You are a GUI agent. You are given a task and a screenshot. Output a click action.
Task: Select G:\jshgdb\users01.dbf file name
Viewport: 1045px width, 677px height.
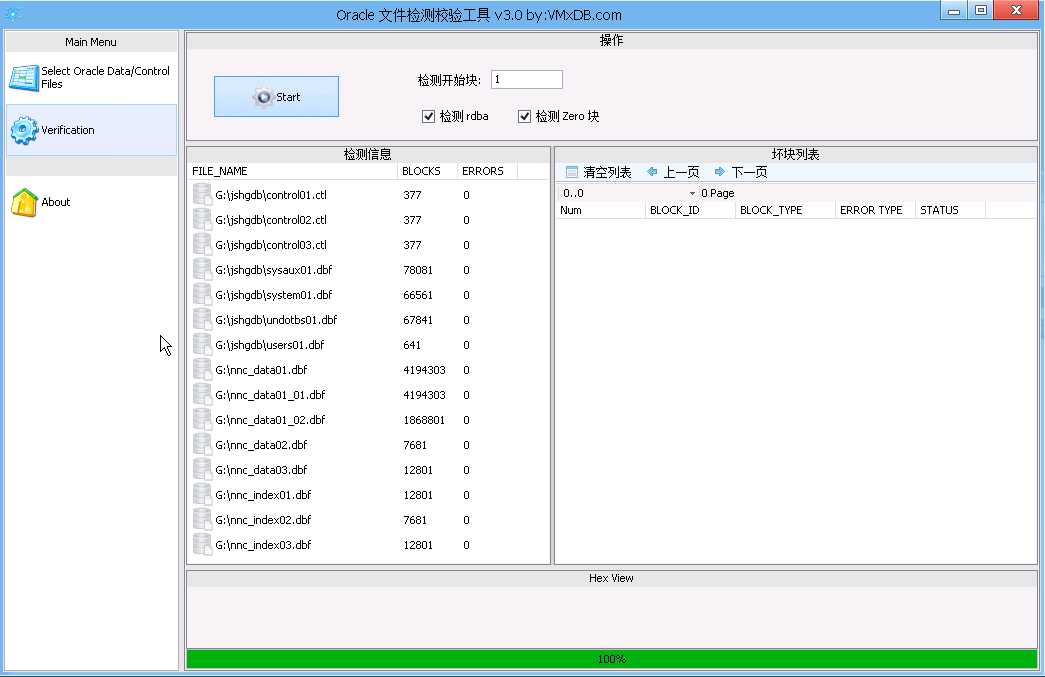(270, 344)
